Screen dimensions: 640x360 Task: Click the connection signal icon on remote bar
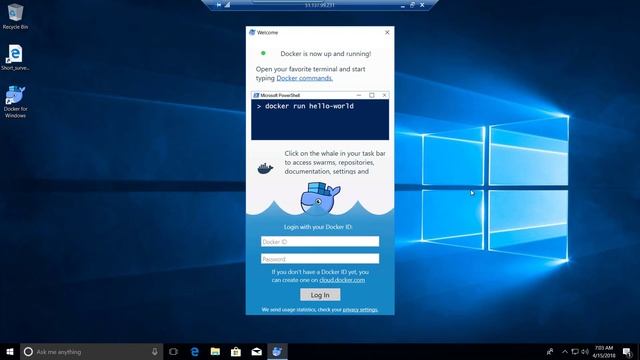click(227, 5)
